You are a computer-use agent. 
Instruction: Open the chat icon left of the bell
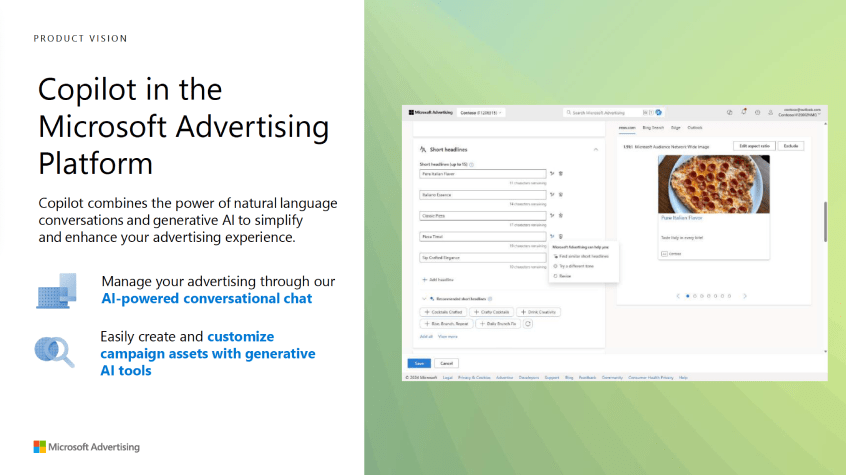(x=729, y=112)
